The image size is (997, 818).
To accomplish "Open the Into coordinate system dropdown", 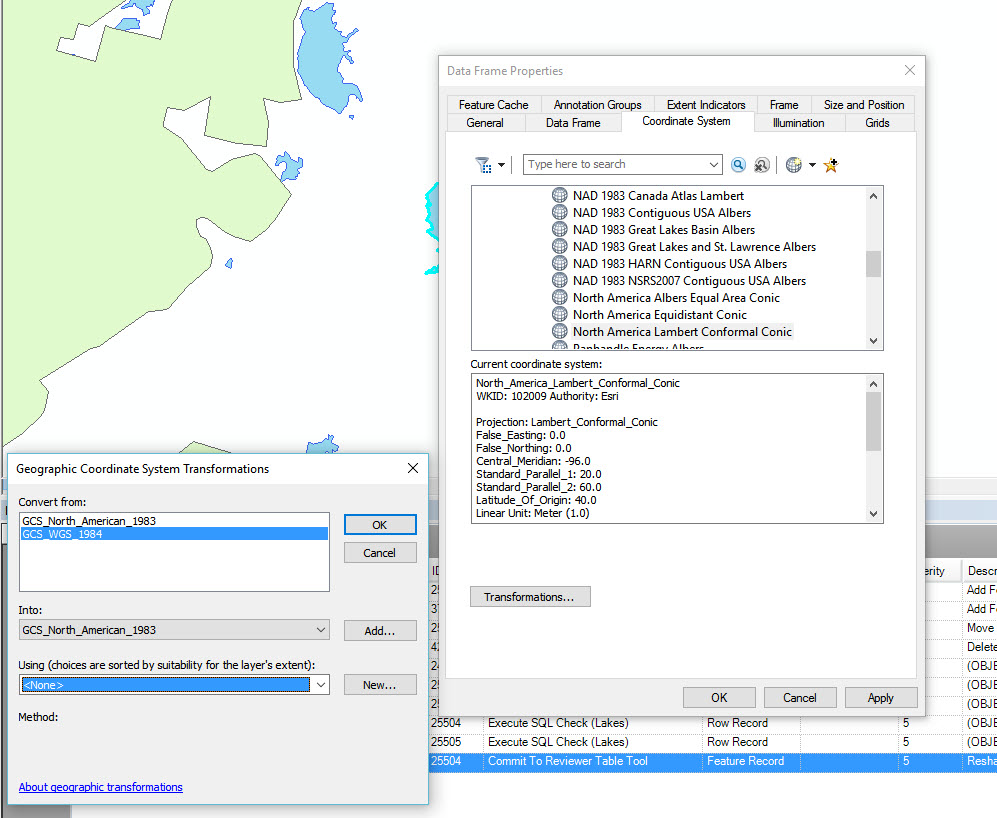I will pos(320,630).
